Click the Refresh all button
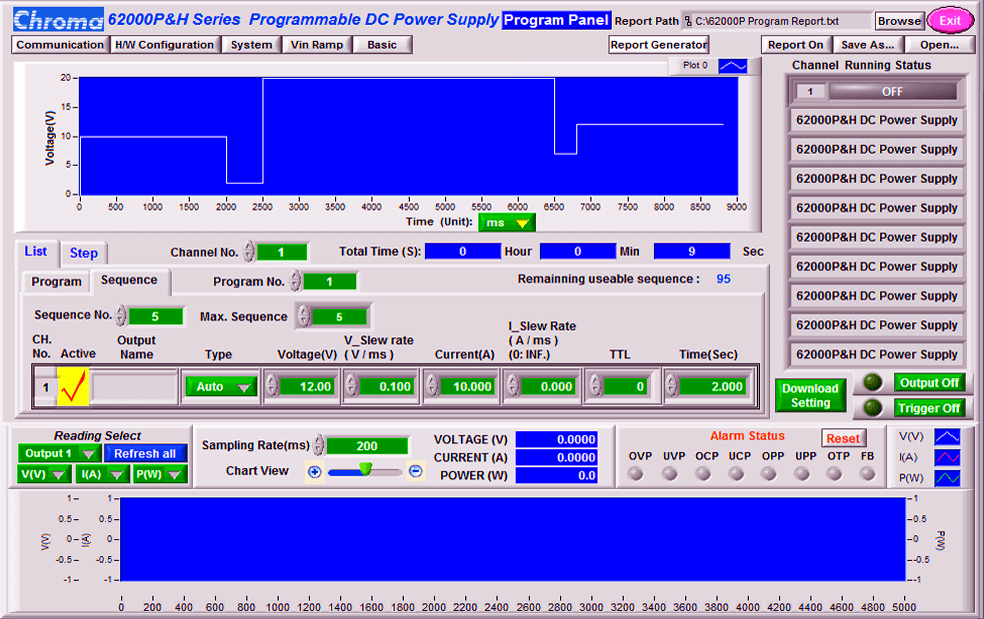984x619 pixels. pos(145,453)
